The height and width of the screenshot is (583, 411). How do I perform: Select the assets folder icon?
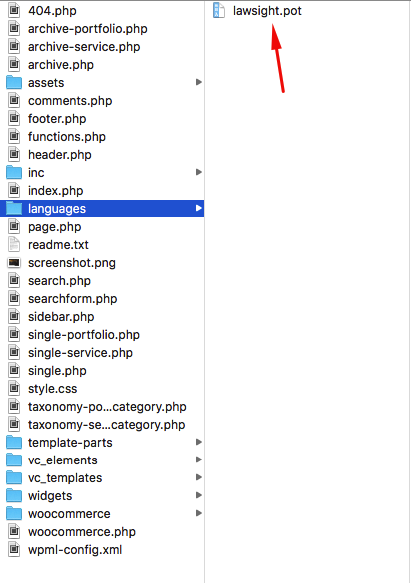[x=14, y=83]
